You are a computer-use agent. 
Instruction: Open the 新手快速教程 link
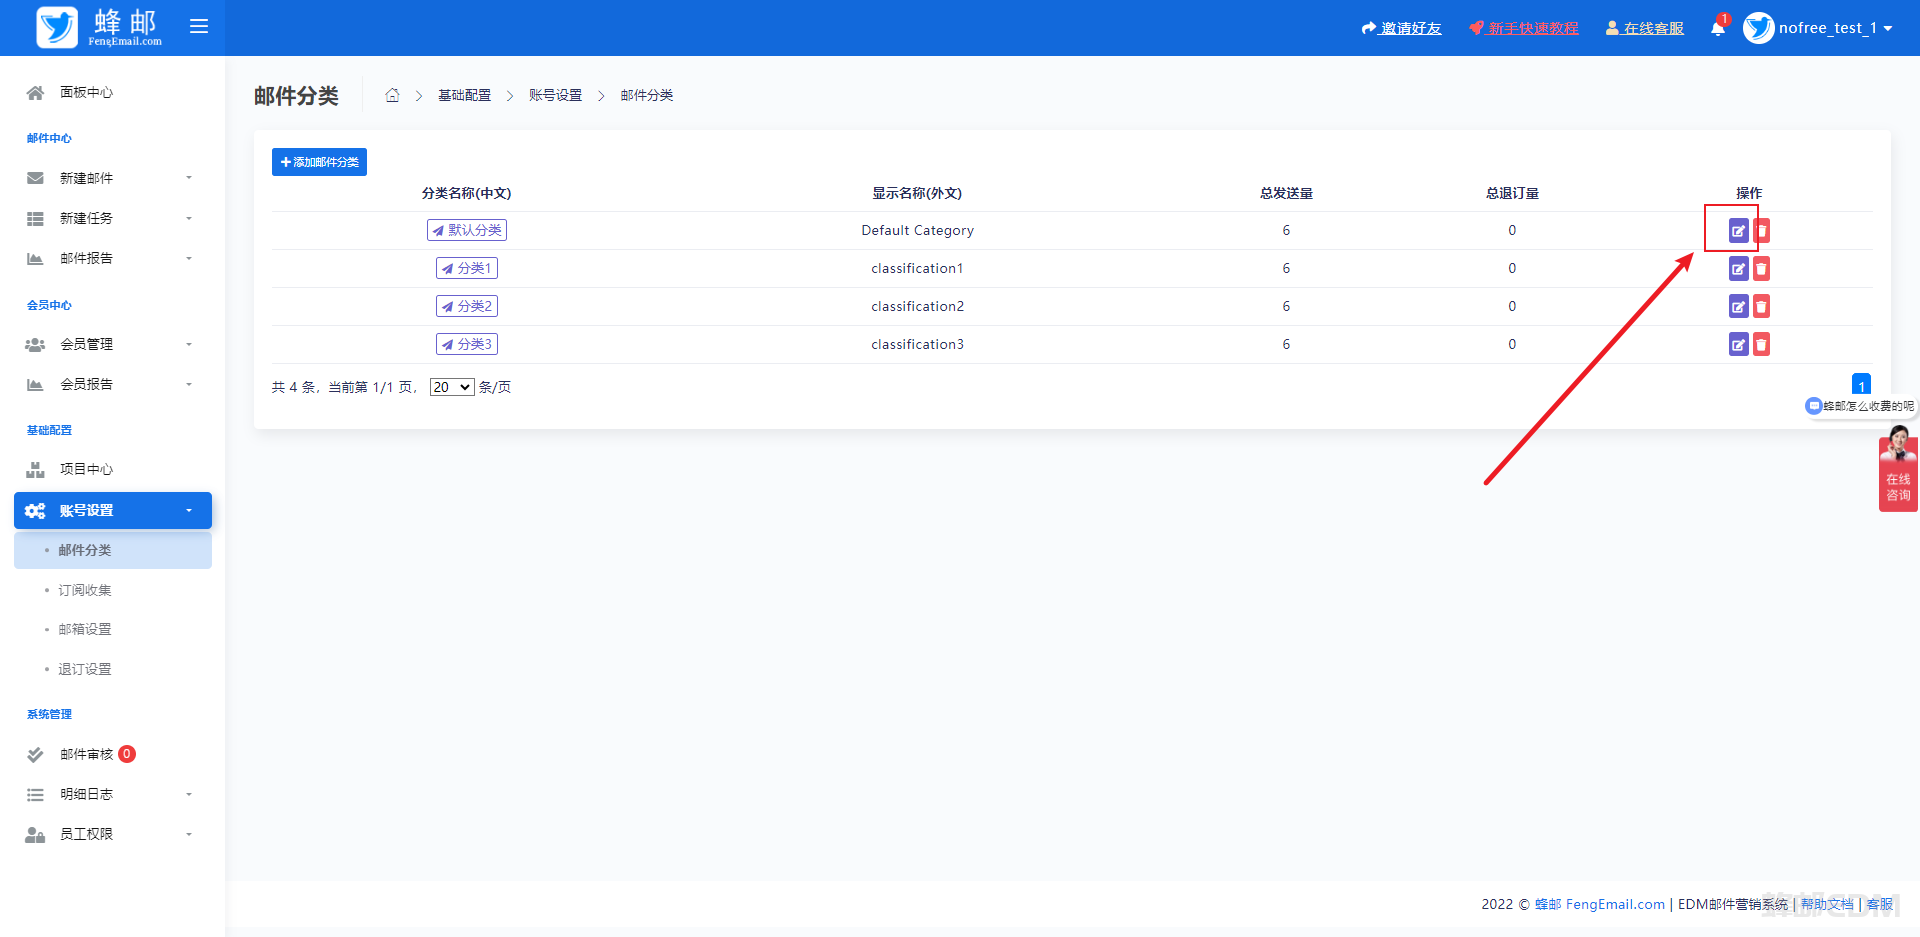1524,28
